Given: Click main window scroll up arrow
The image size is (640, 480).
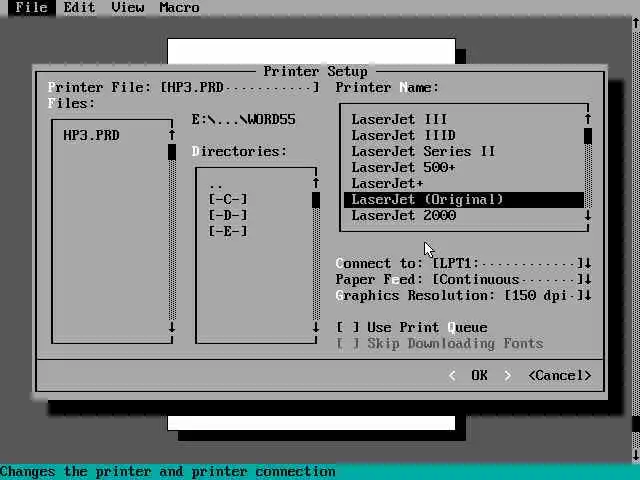Looking at the screenshot, I should [636, 23].
